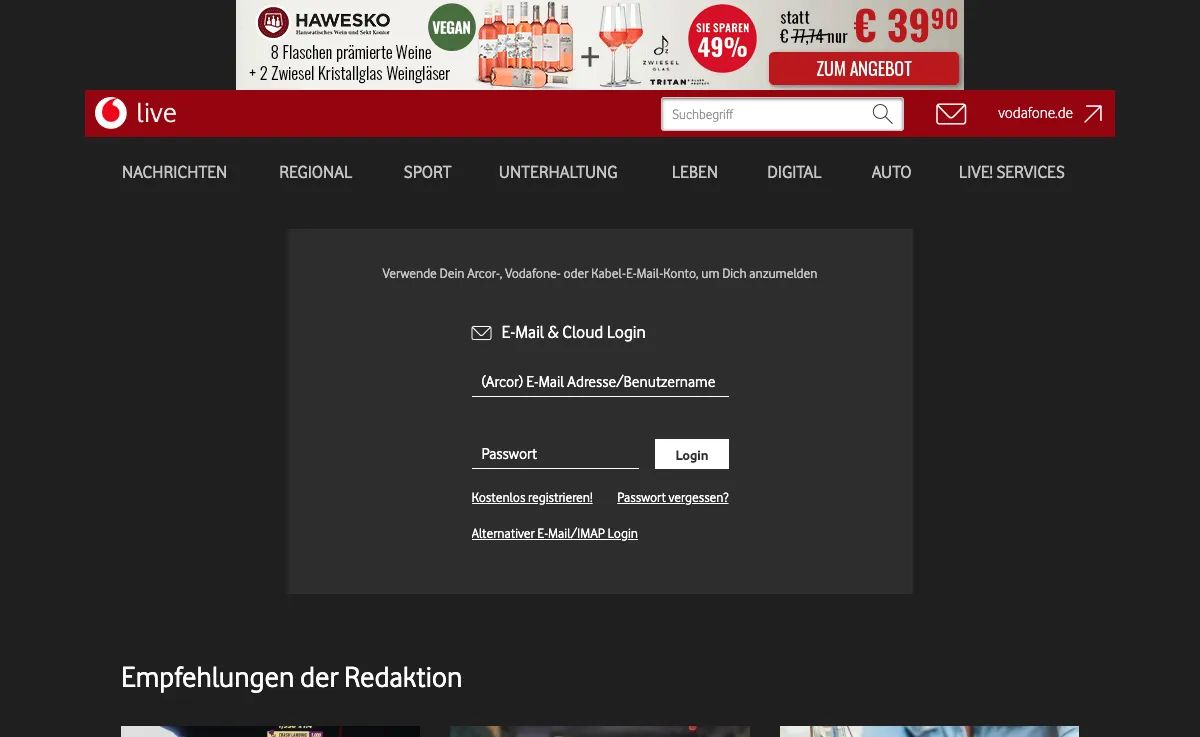
Task: Click the live text next to logo
Action: coord(156,113)
